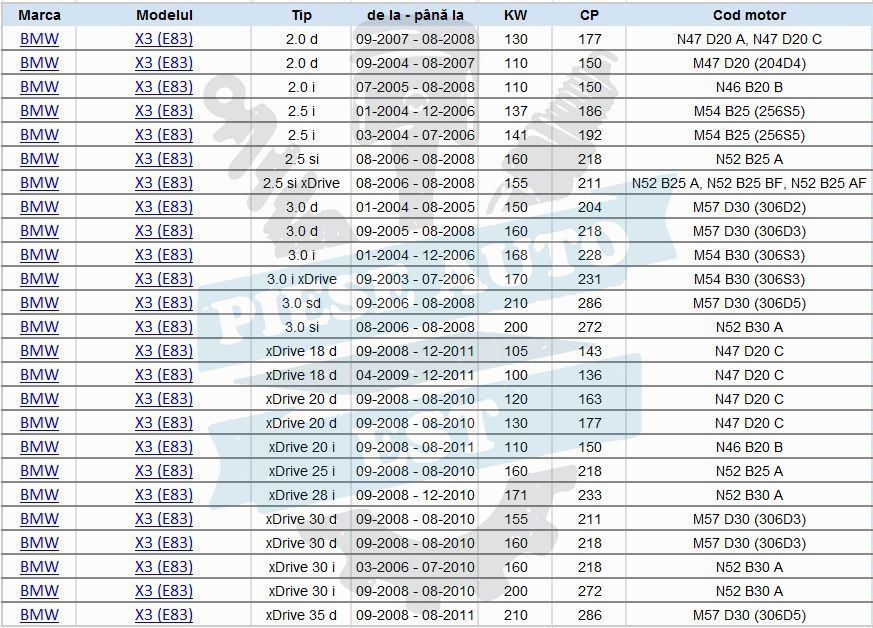Image resolution: width=873 pixels, height=628 pixels.
Task: Click the KW column header
Action: coord(515,15)
